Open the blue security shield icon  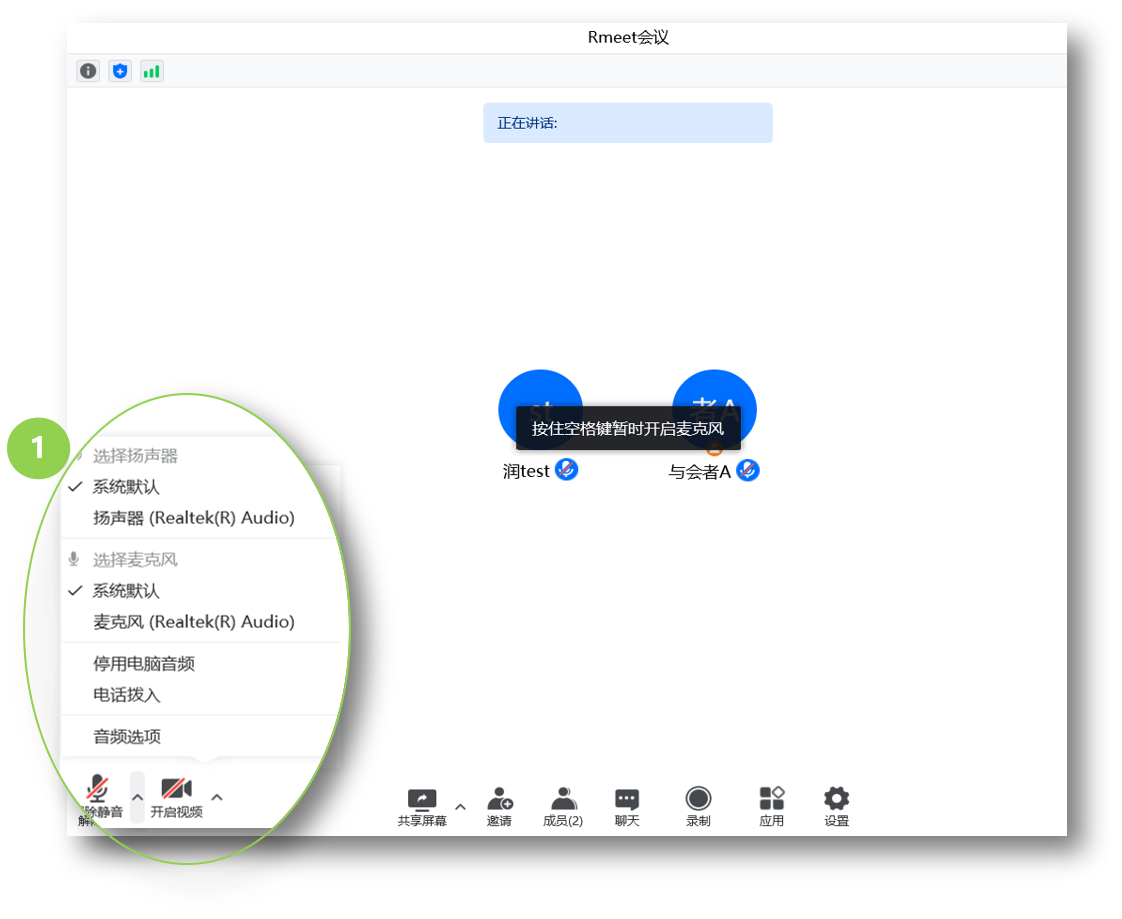120,71
